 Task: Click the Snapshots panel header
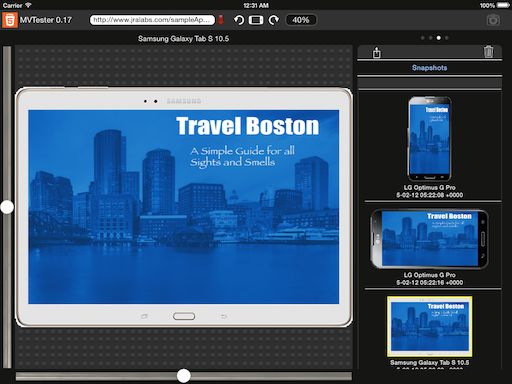tap(429, 68)
